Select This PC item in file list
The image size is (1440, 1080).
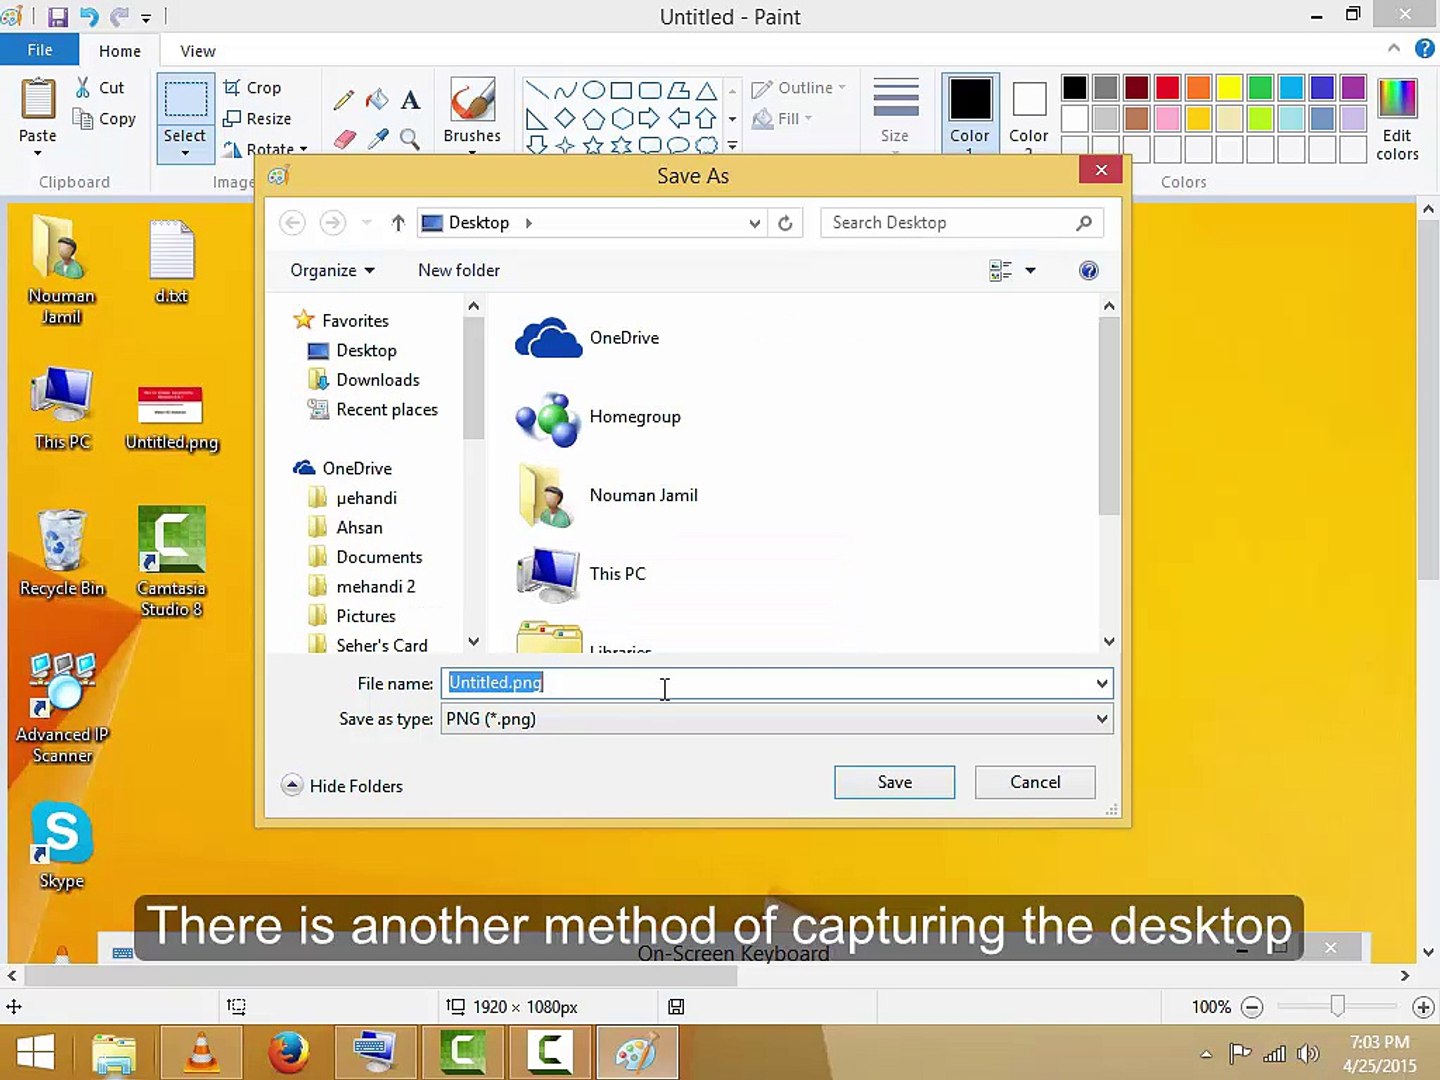coord(581,574)
